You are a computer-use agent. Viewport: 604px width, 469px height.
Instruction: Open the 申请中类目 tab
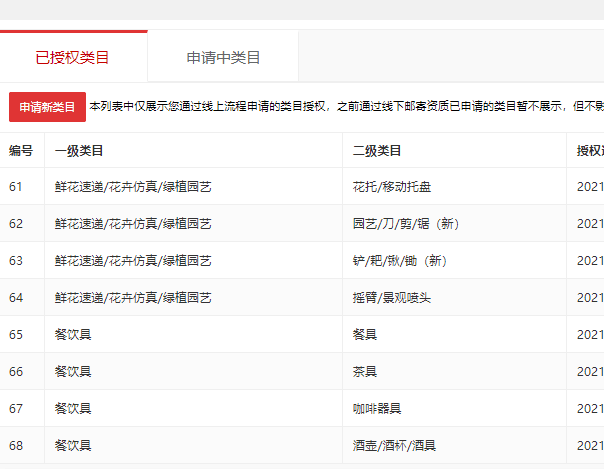point(223,57)
